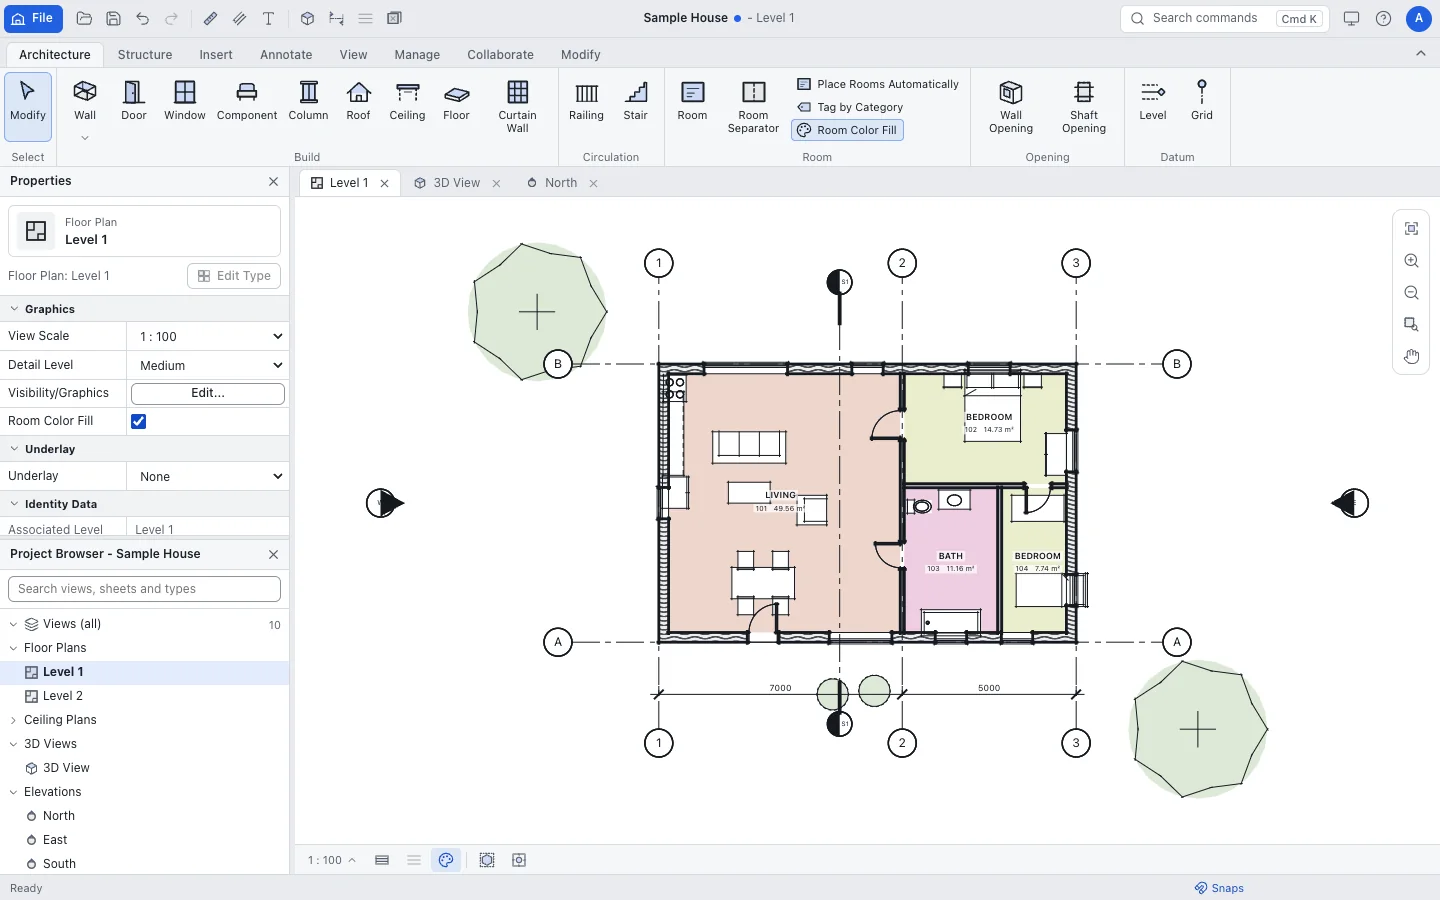Select the Shaft Opening tool
The image size is (1440, 900).
click(x=1084, y=107)
